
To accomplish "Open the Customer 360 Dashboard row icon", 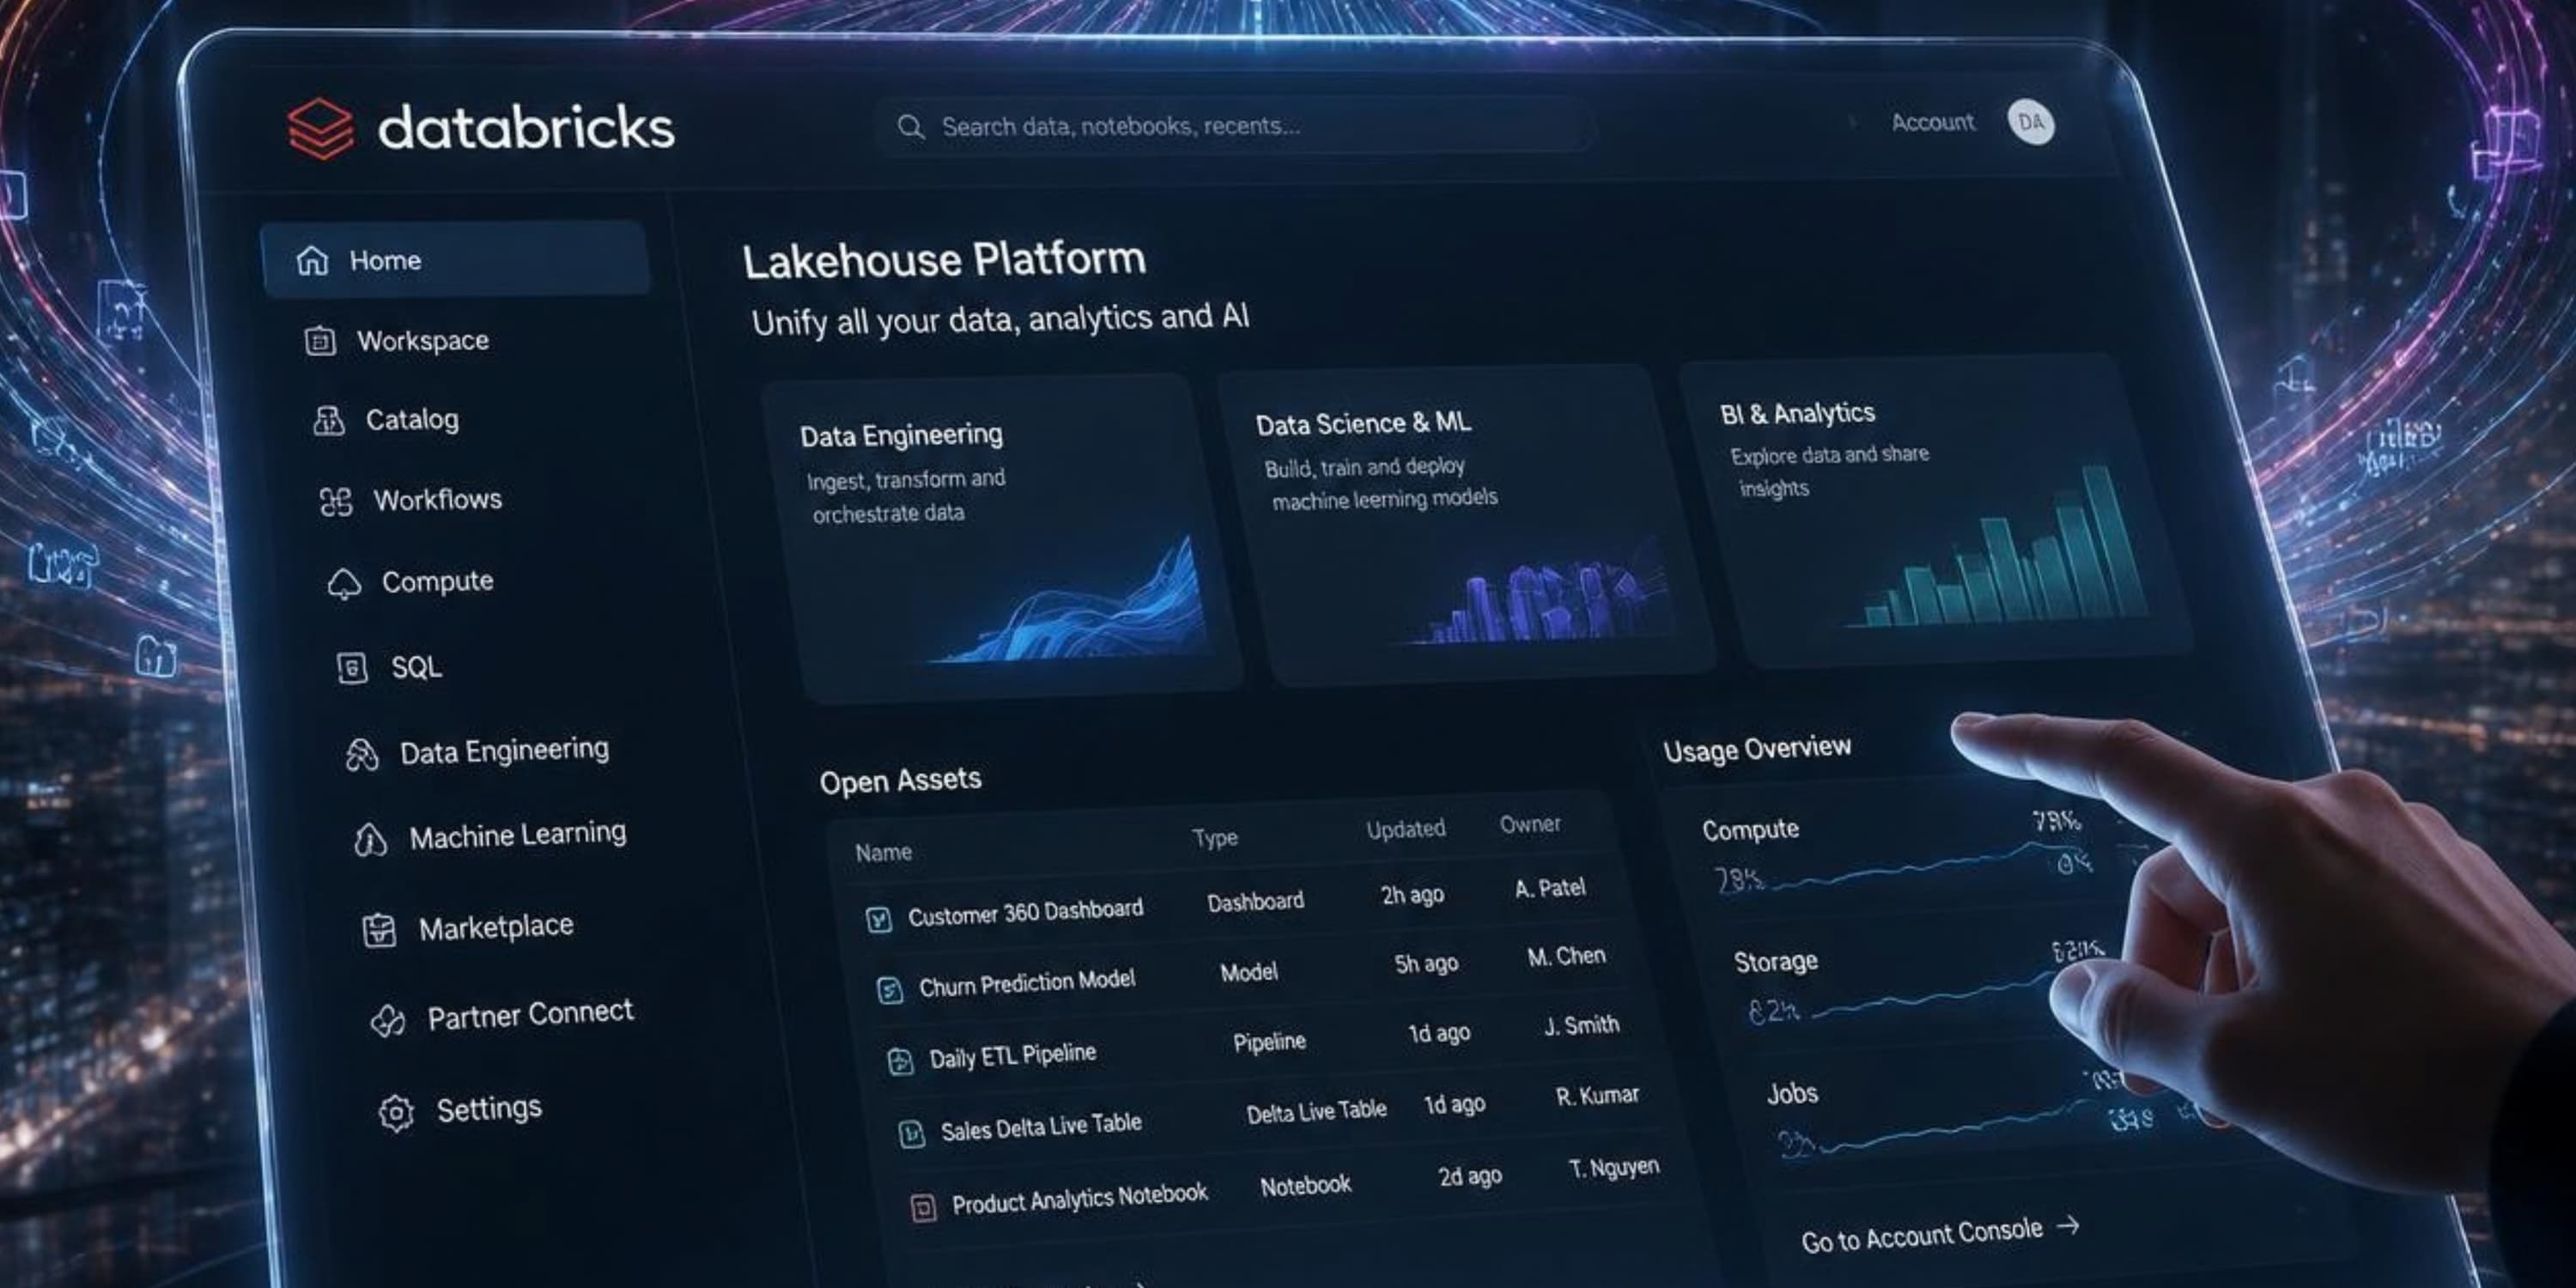I will (878, 919).
